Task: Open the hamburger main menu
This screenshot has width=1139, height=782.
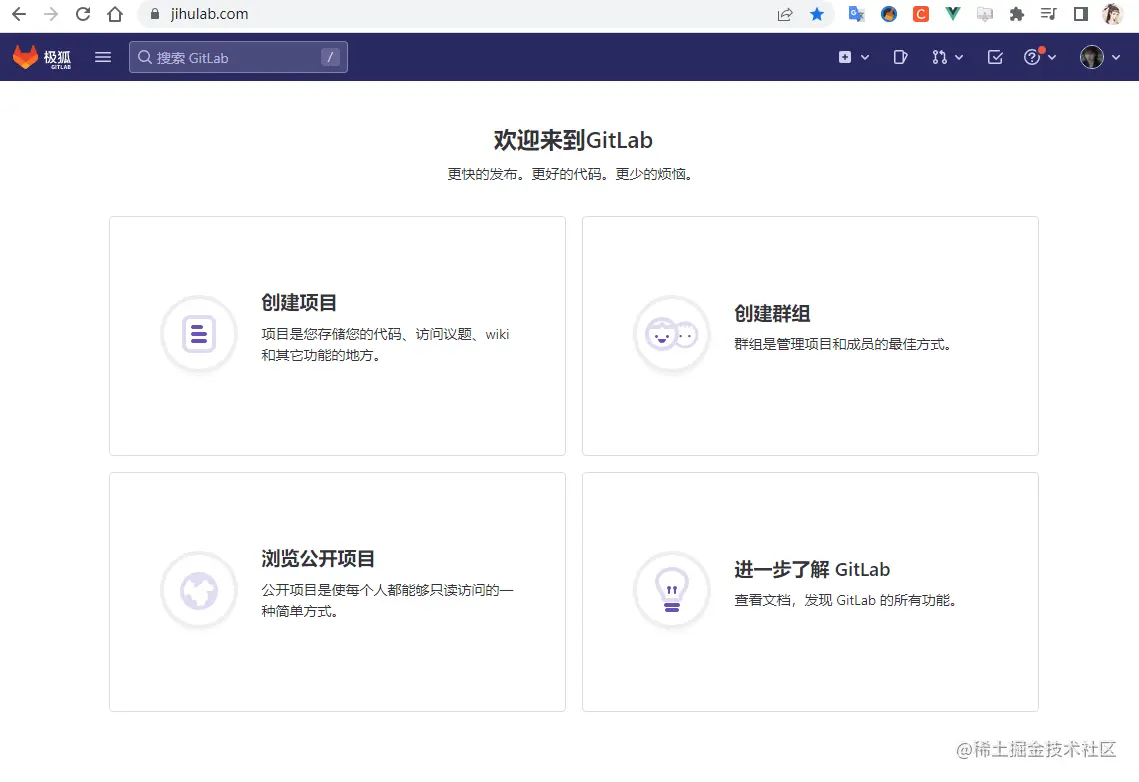Action: (x=103, y=57)
